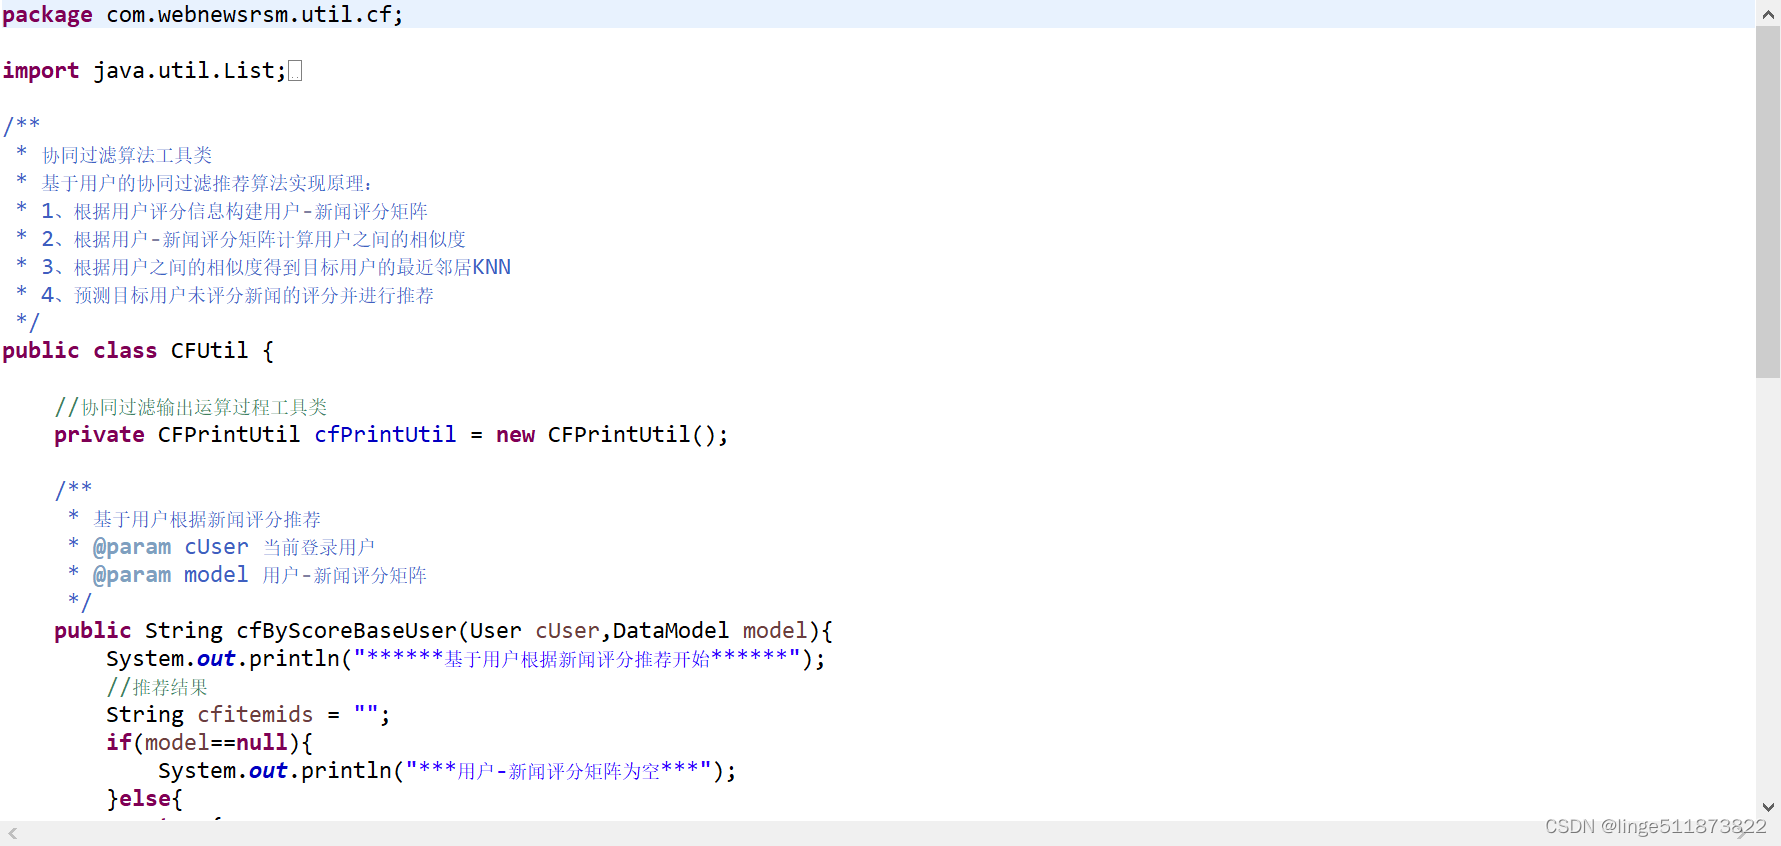
Task: Click comment line '4、预测目标用户未评分新闻的评分并进行推荐'
Action: pos(237,295)
